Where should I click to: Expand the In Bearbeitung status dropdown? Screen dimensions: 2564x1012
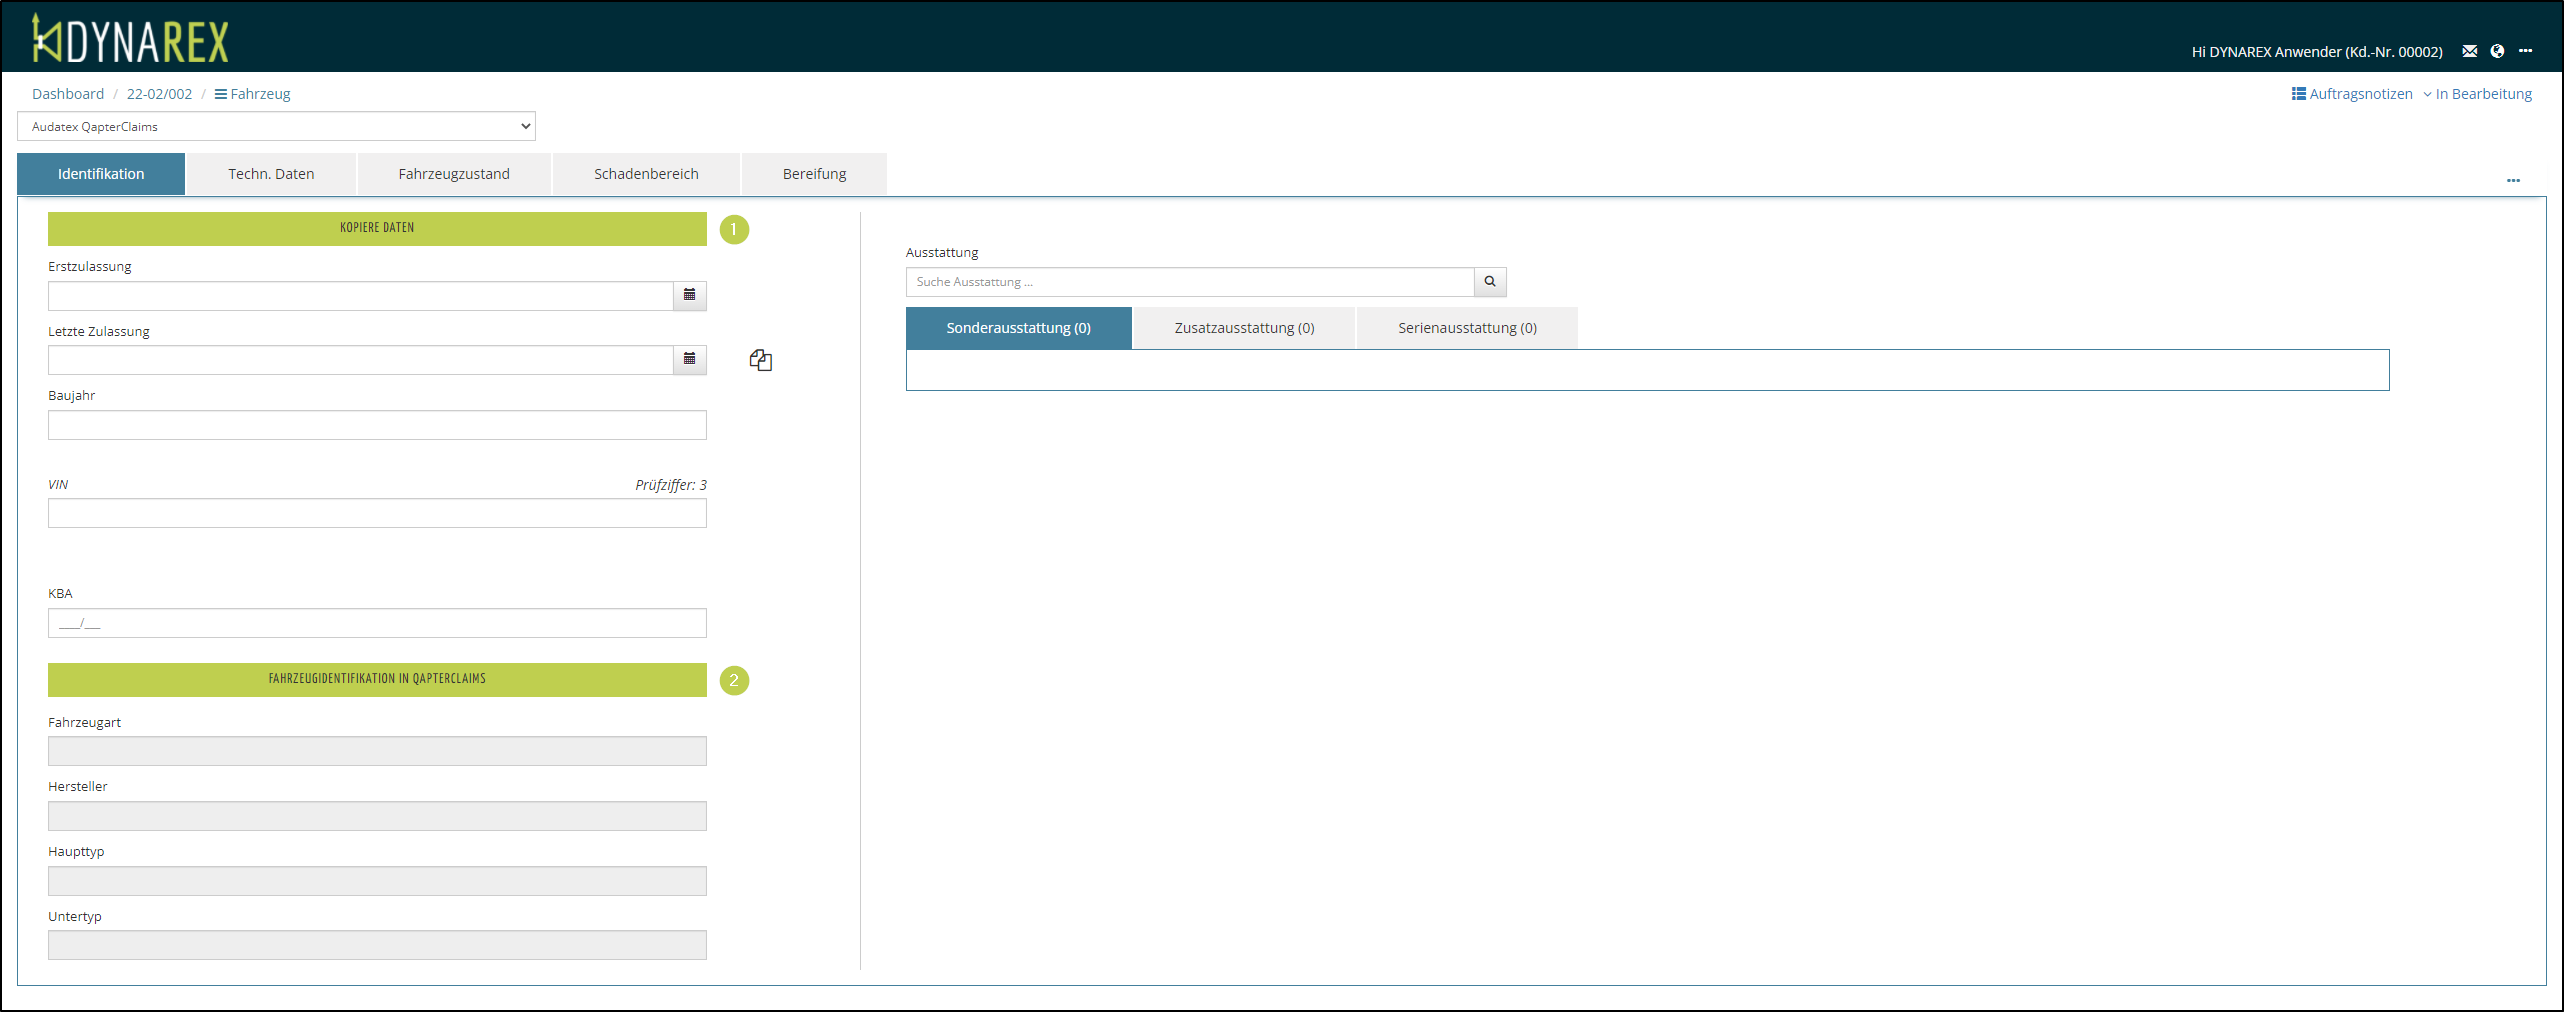[x=2477, y=94]
